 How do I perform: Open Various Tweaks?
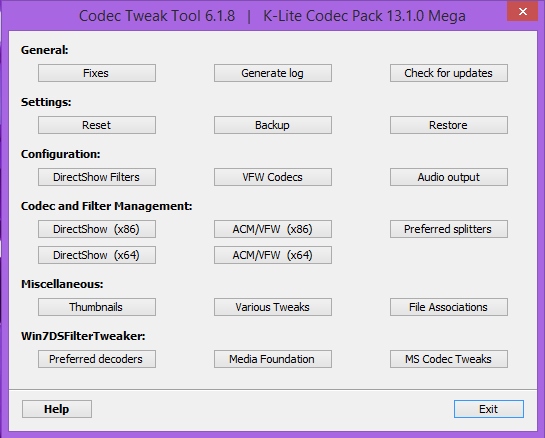tap(273, 307)
